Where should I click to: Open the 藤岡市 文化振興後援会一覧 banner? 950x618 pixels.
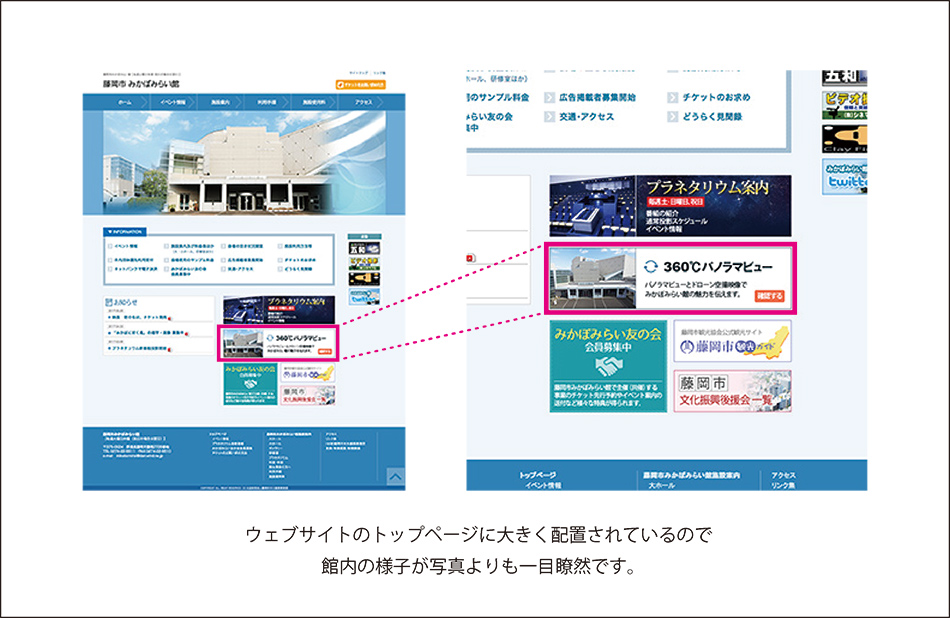click(731, 391)
